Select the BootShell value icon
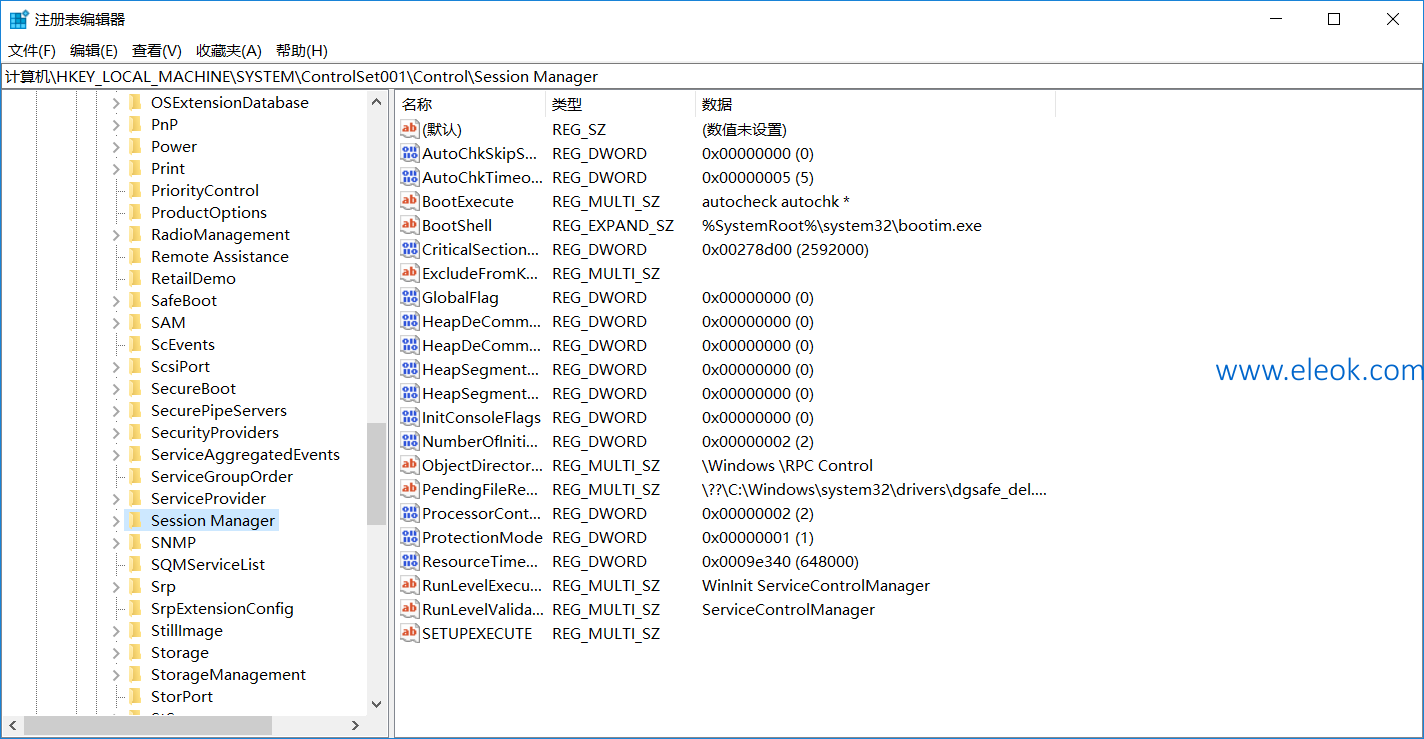Viewport: 1424px width, 739px height. (x=409, y=225)
